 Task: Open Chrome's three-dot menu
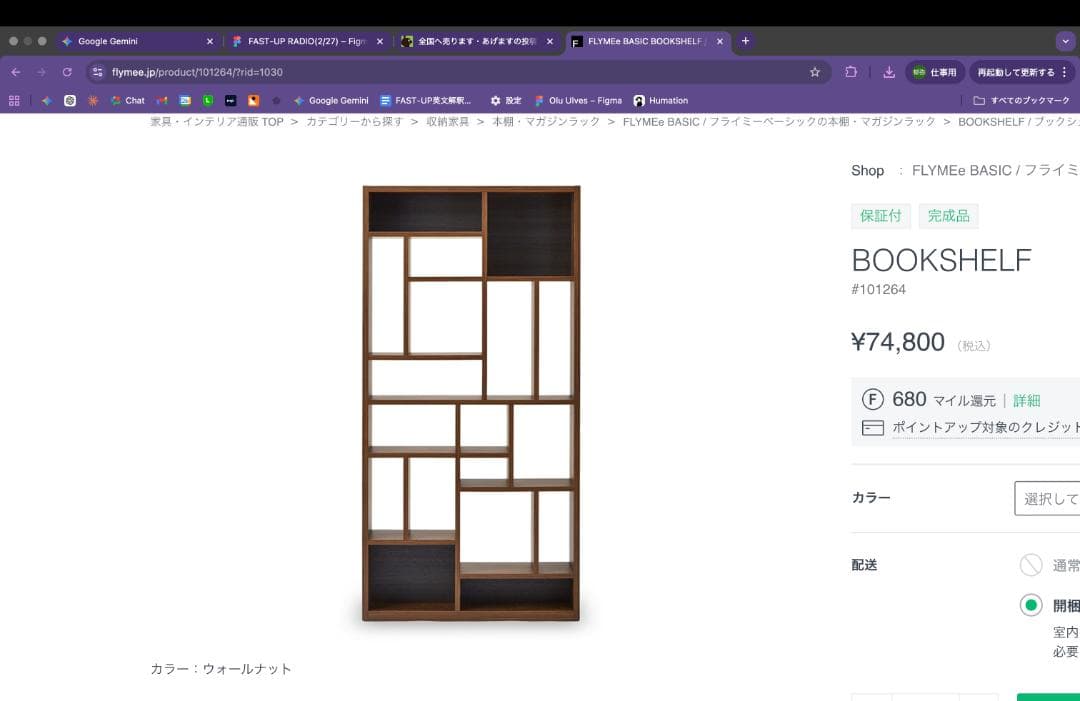pos(1064,72)
